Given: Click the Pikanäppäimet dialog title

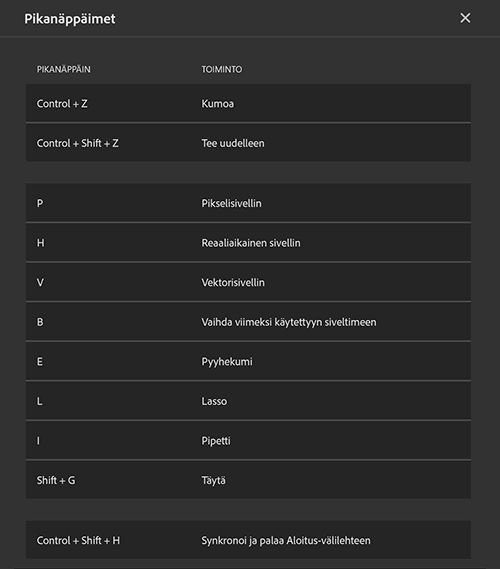Looking at the screenshot, I should pyautogui.click(x=70, y=19).
